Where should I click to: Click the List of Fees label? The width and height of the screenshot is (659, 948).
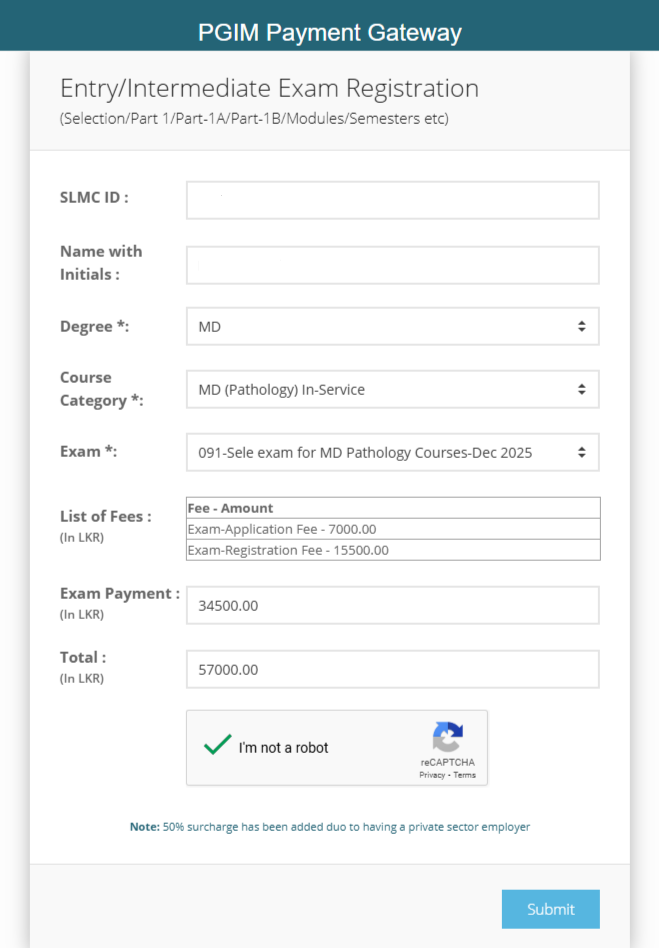[x=105, y=516]
